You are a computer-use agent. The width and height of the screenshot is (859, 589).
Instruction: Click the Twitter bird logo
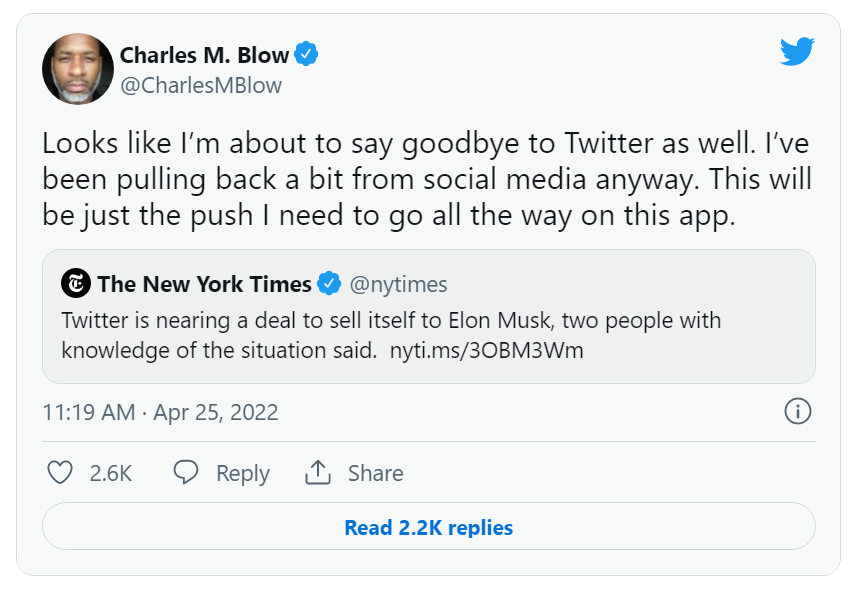[x=797, y=51]
